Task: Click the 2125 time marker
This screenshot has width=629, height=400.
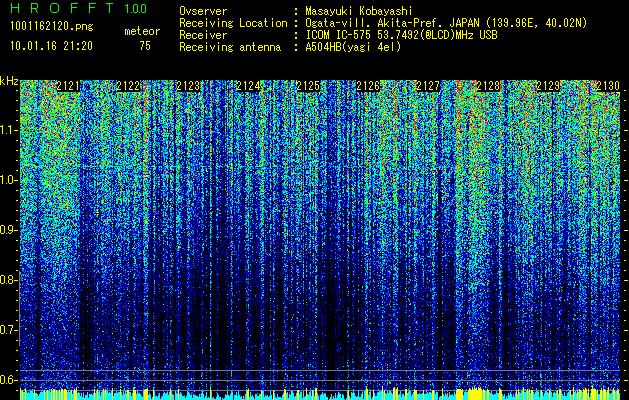Action: click(308, 86)
